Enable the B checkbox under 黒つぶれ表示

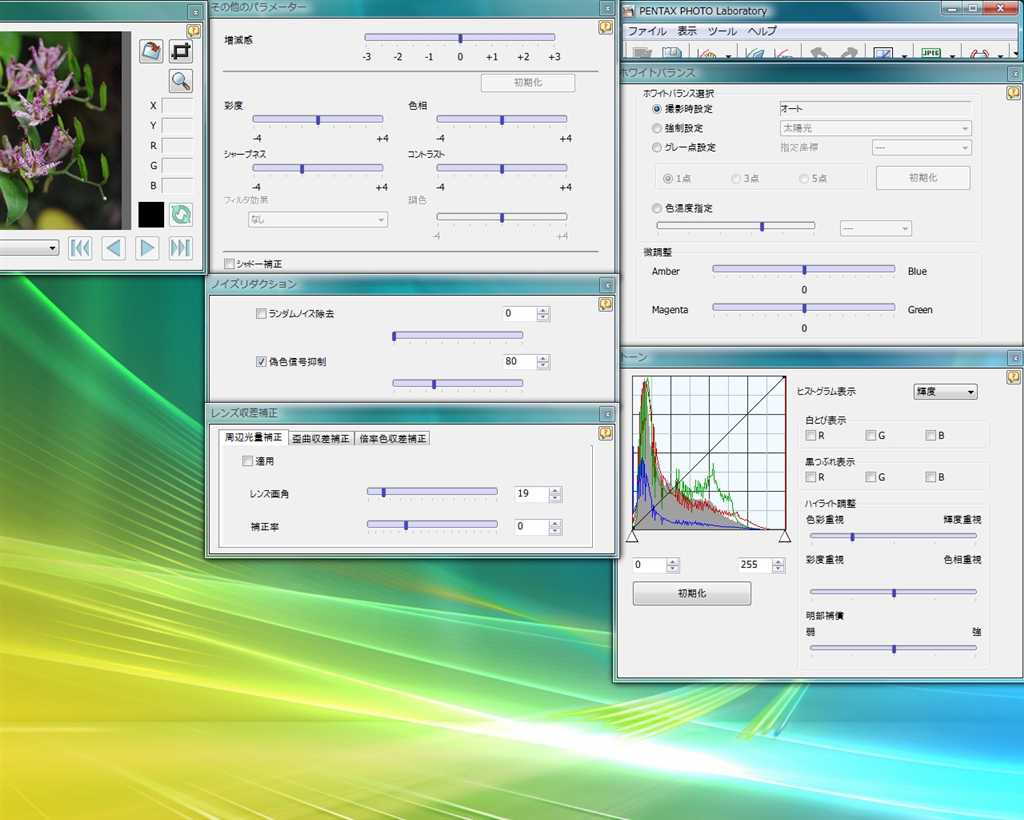931,477
